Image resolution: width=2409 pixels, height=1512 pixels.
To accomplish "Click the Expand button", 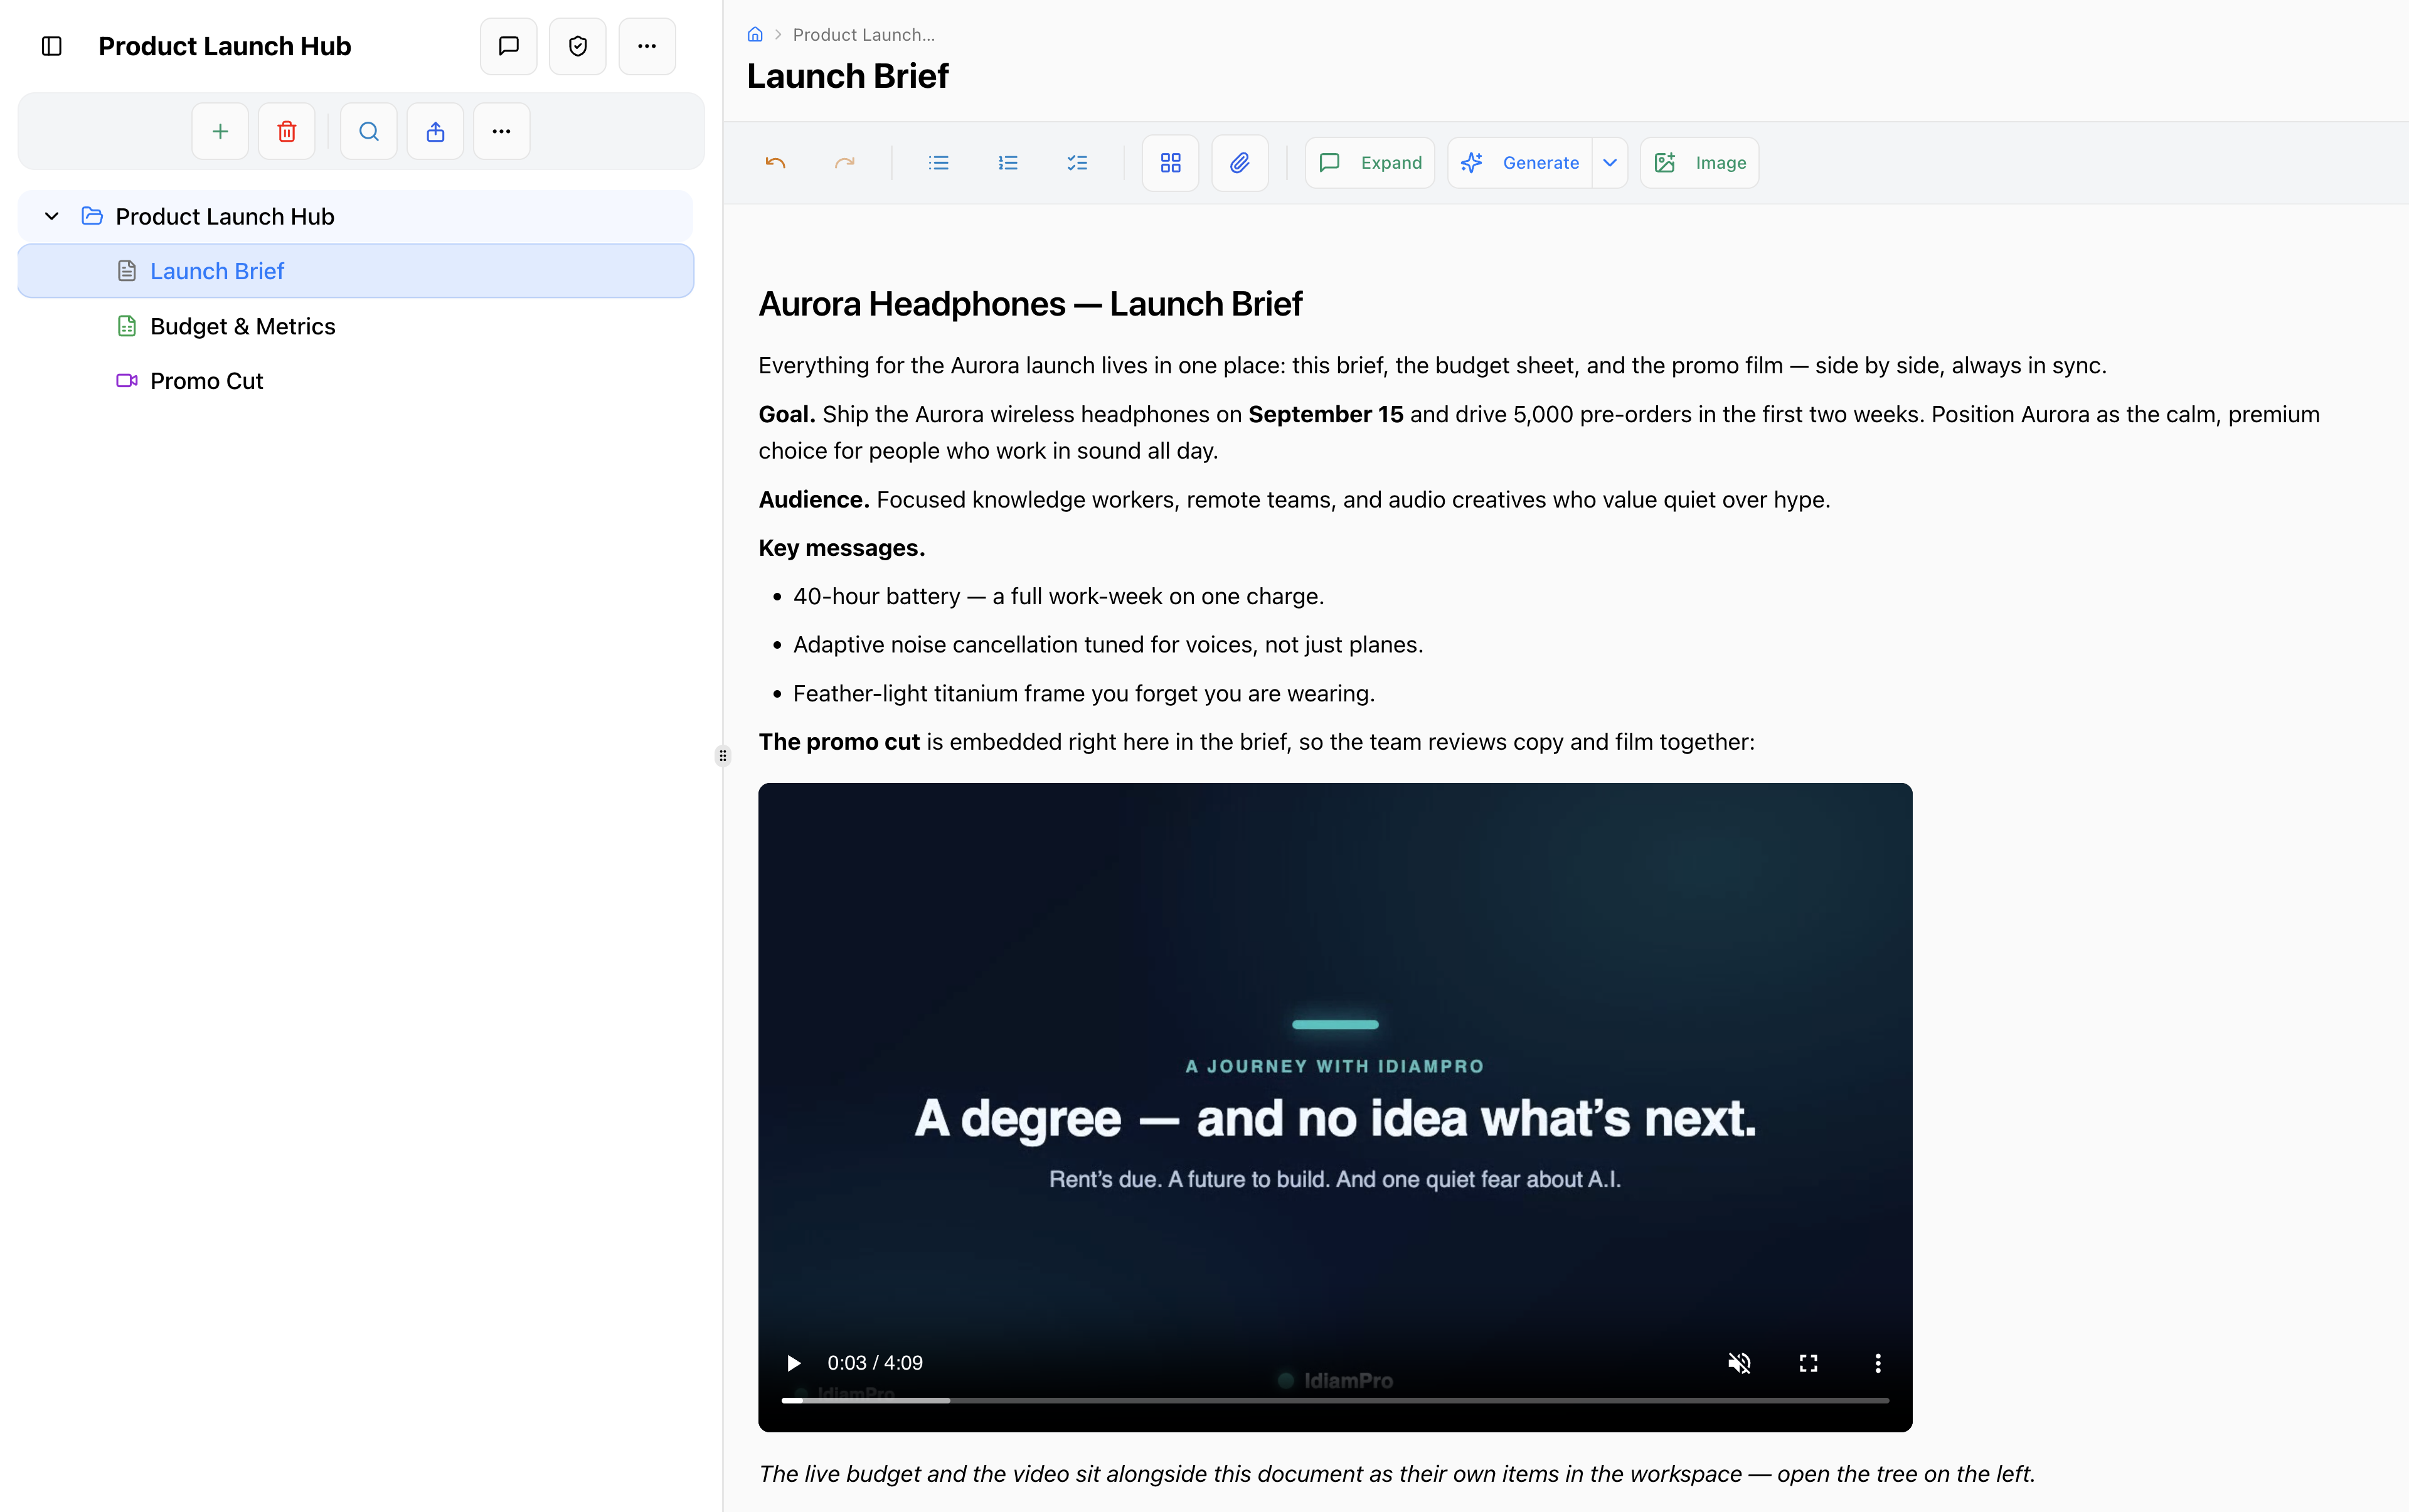I will (1370, 163).
